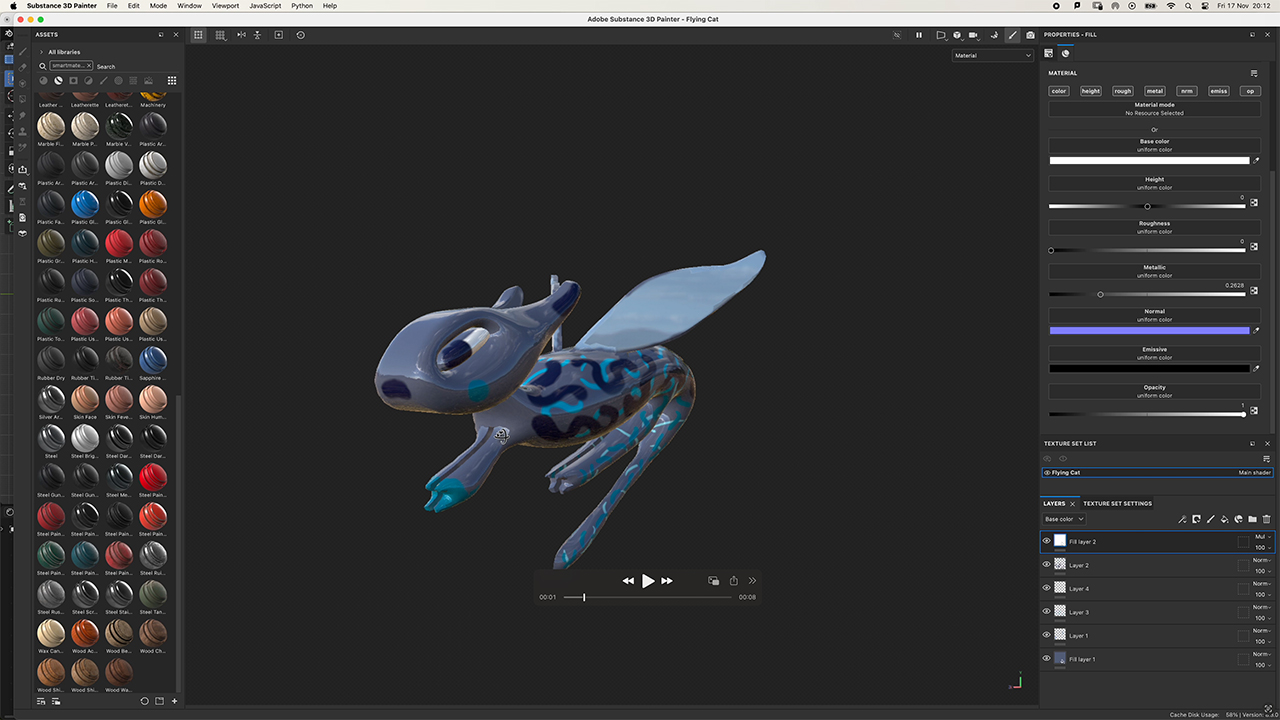Toggle the height channel button in Material

coord(1091,91)
